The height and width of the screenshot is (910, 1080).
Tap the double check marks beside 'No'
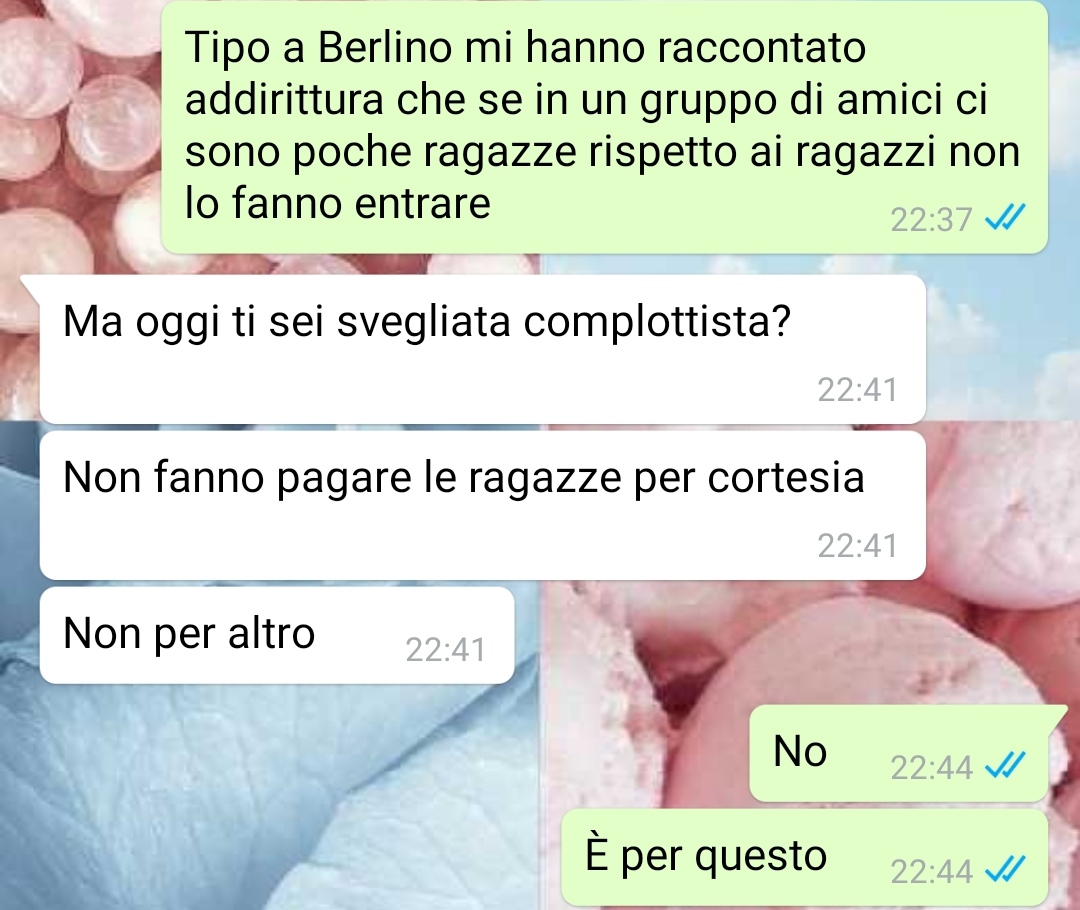[x=1005, y=765]
